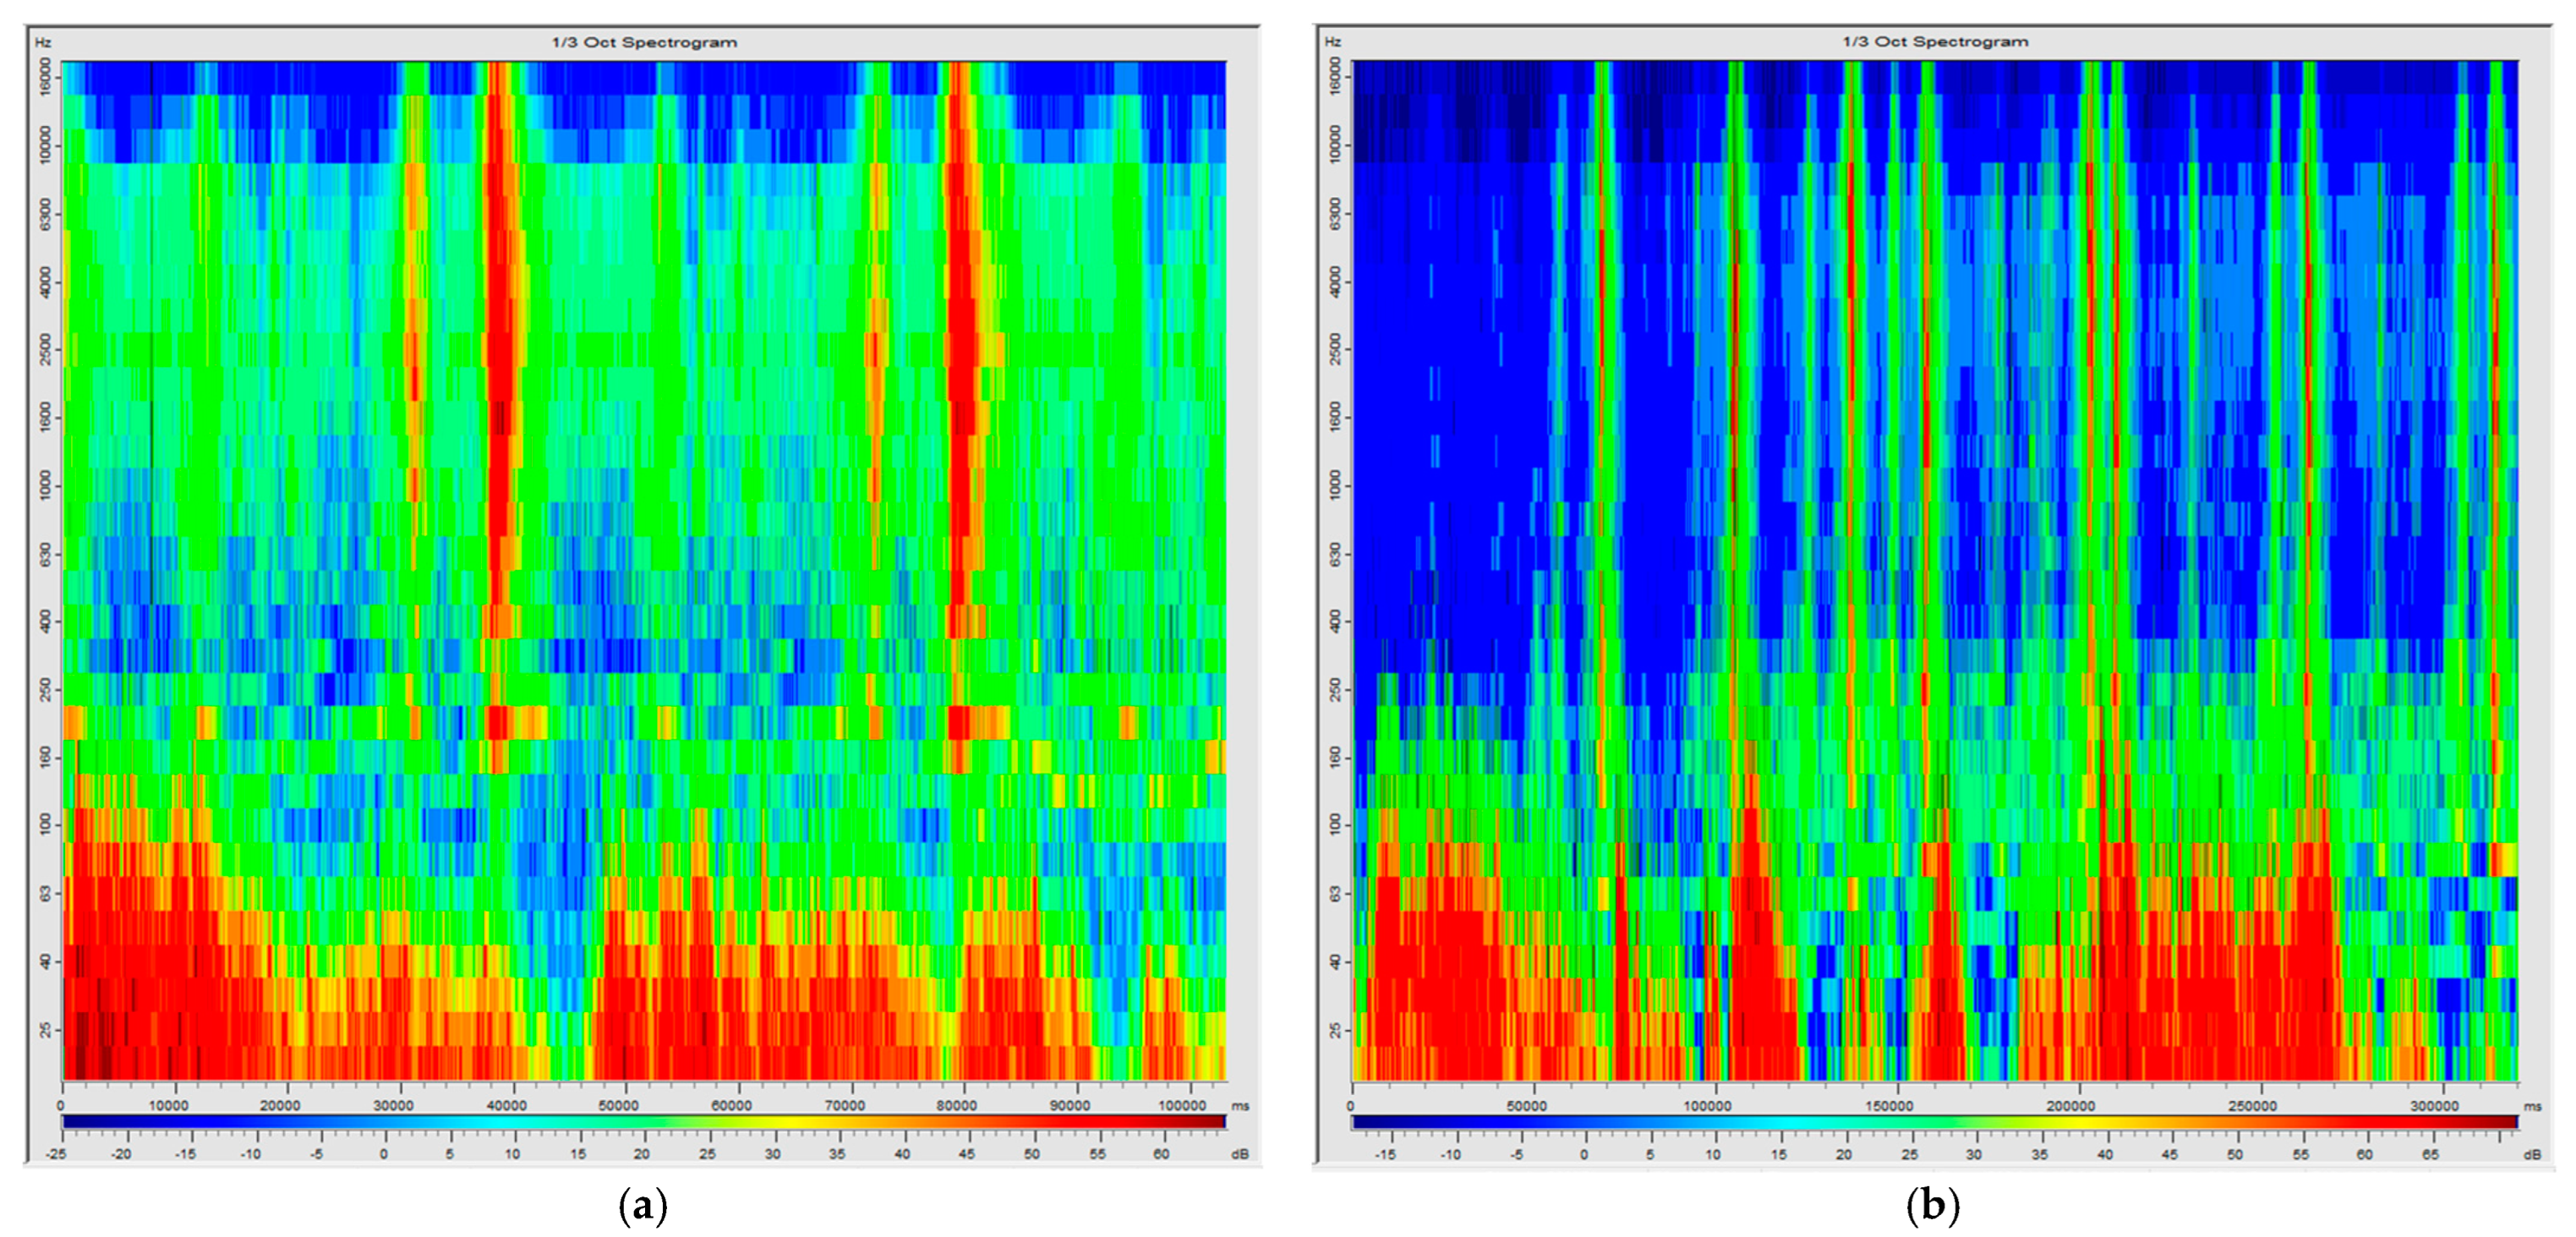Click the 60 dB label on the left scale

[1160, 1153]
